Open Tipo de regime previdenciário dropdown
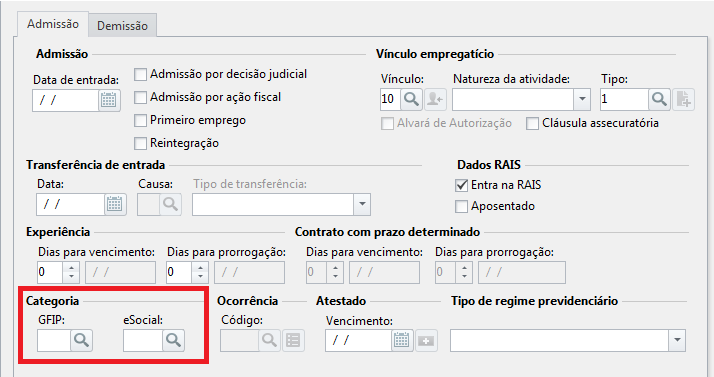714x377 pixels. [x=677, y=340]
